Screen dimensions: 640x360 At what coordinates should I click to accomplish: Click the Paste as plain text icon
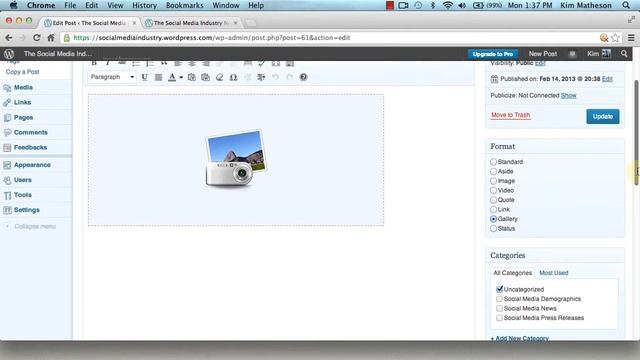(191, 77)
